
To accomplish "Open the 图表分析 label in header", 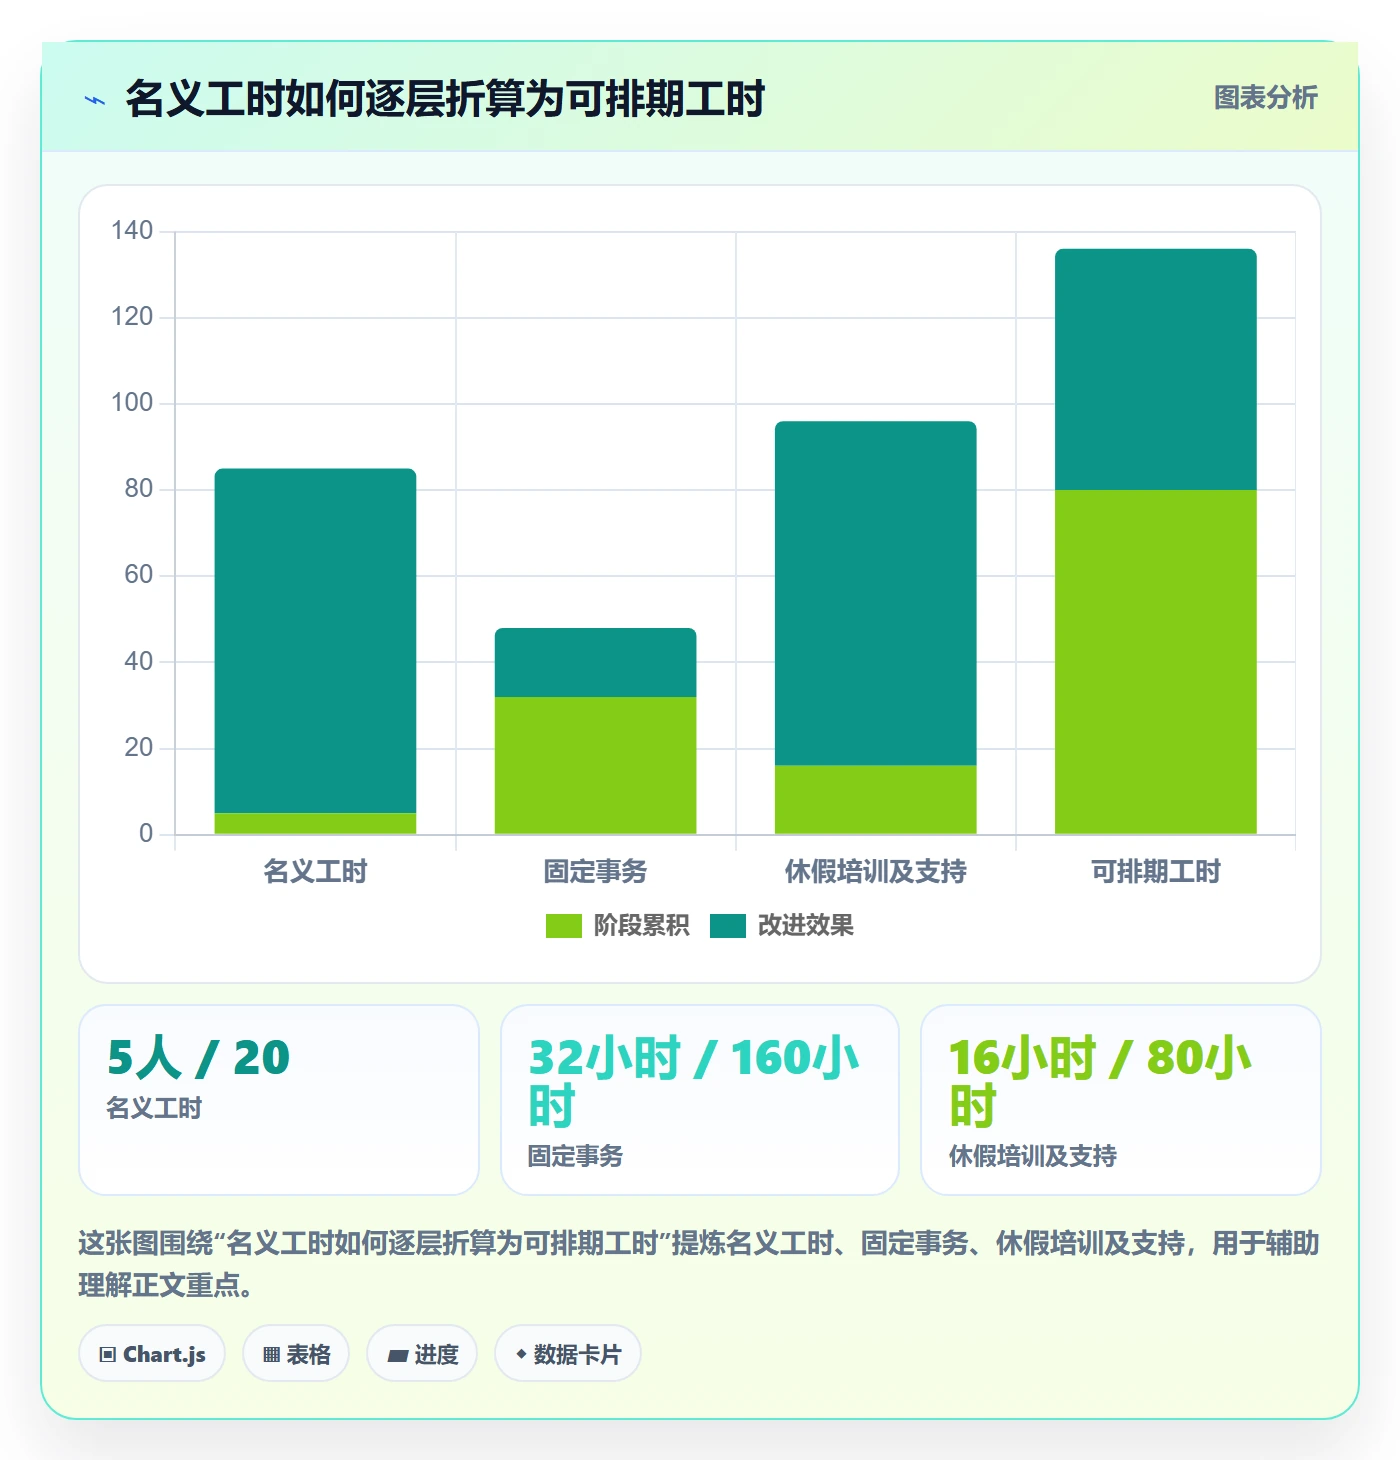I will coord(1266,98).
